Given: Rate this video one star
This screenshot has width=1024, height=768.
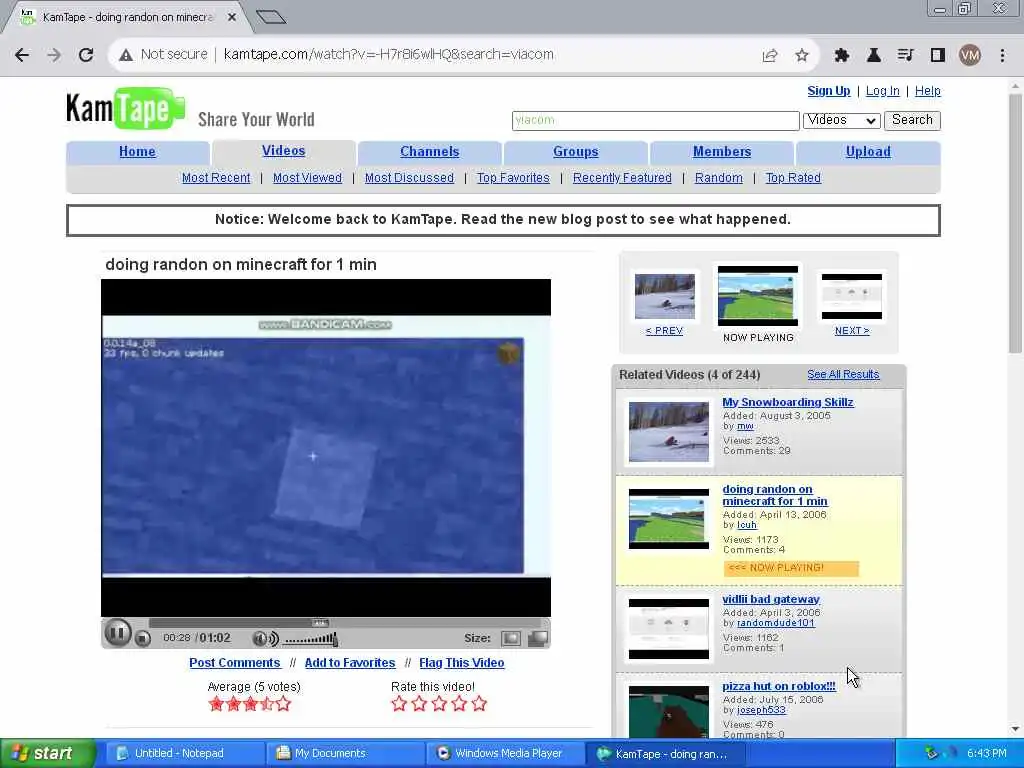Looking at the screenshot, I should 399,703.
